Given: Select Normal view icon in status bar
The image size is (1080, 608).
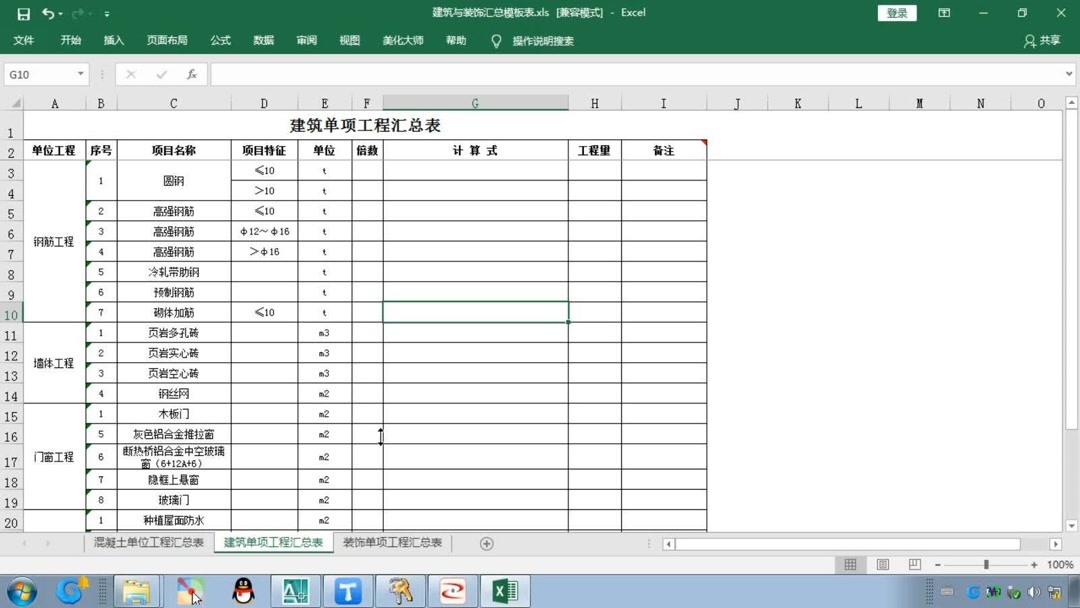Looking at the screenshot, I should [x=850, y=565].
